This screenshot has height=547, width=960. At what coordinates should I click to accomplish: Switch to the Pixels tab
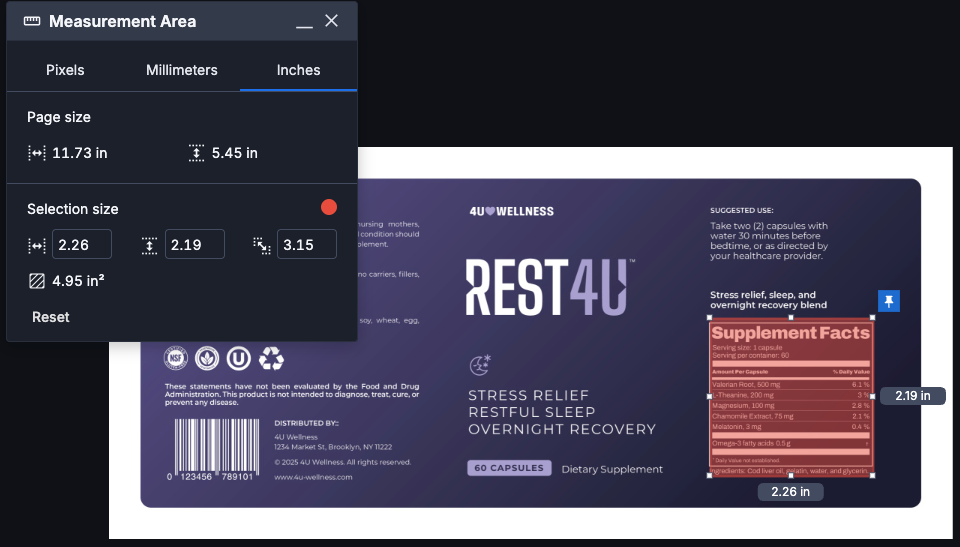click(x=65, y=70)
